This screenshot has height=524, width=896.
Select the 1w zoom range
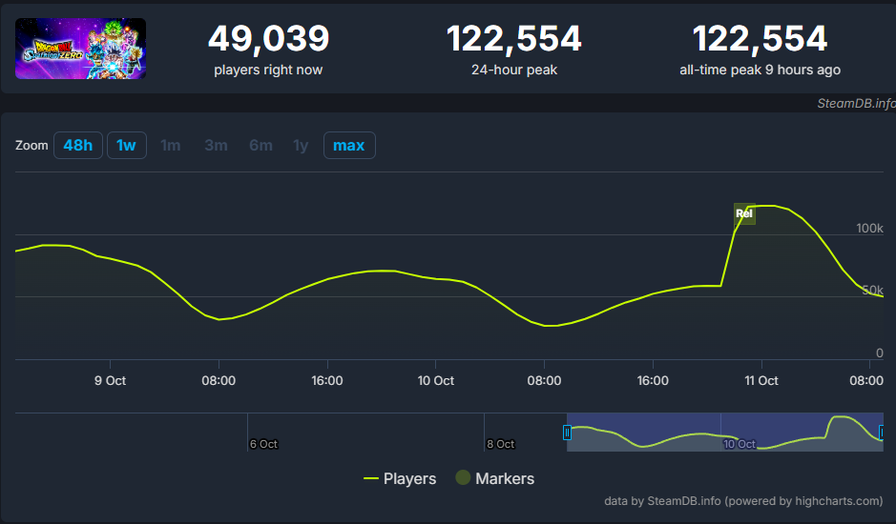tap(126, 145)
